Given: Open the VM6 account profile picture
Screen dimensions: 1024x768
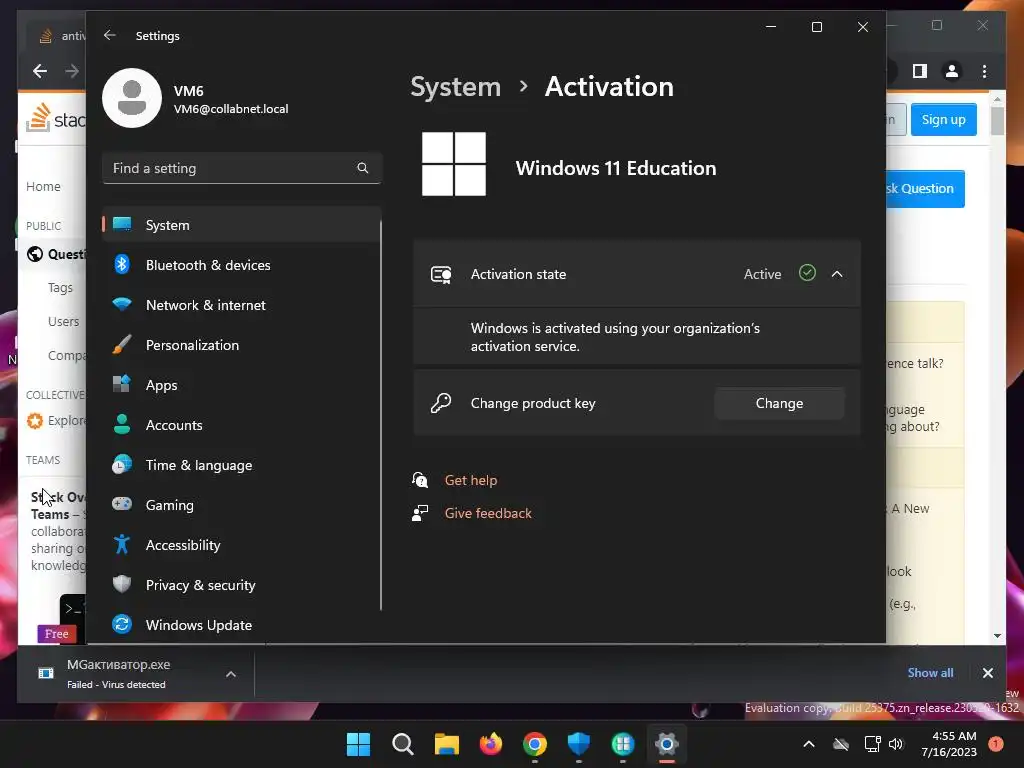Looking at the screenshot, I should click(132, 98).
